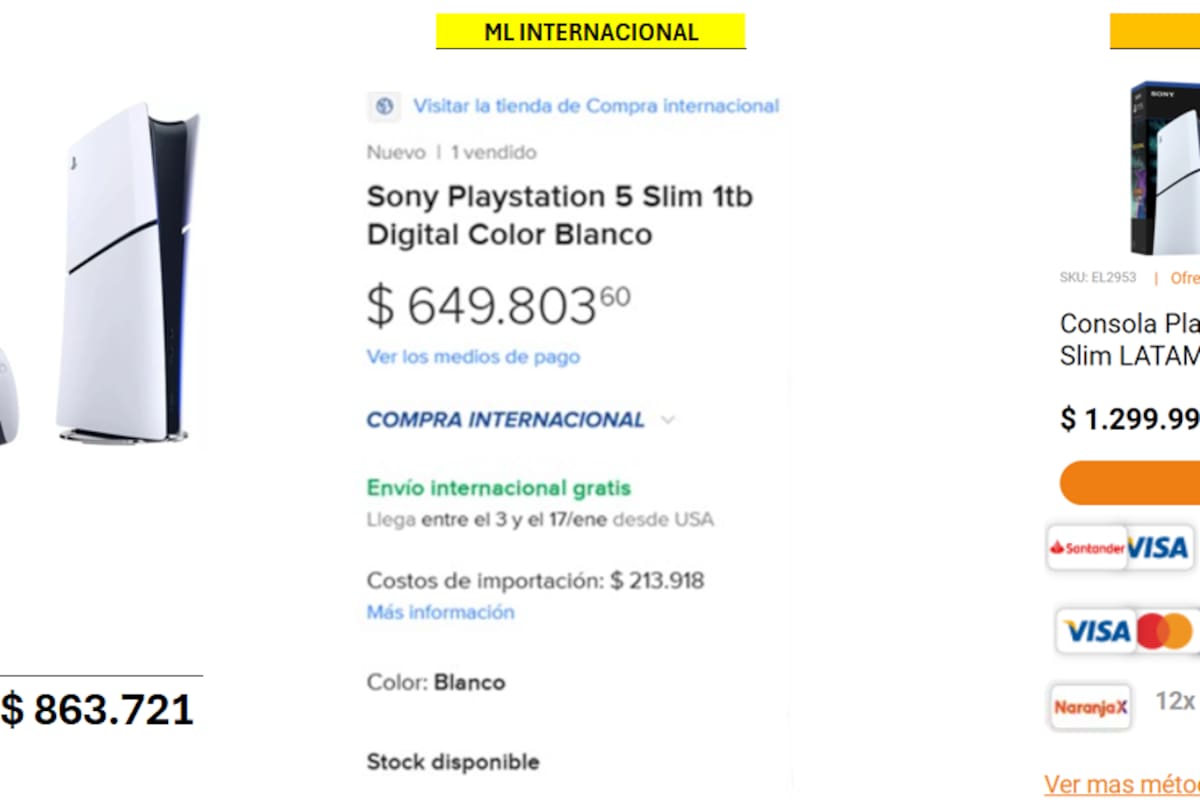This screenshot has width=1200, height=800.
Task: Open Ver mas métodos link
Action: click(1122, 784)
